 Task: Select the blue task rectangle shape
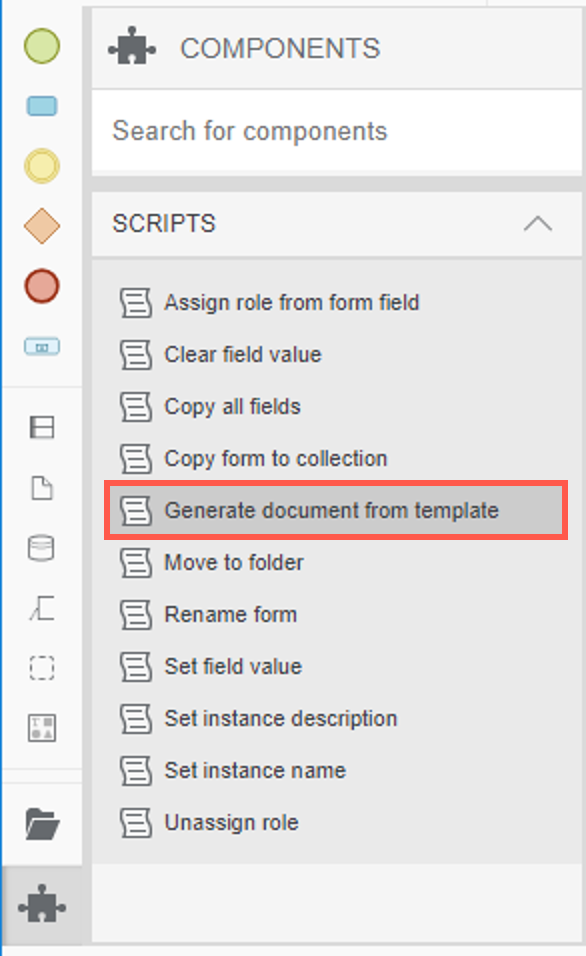[41, 106]
